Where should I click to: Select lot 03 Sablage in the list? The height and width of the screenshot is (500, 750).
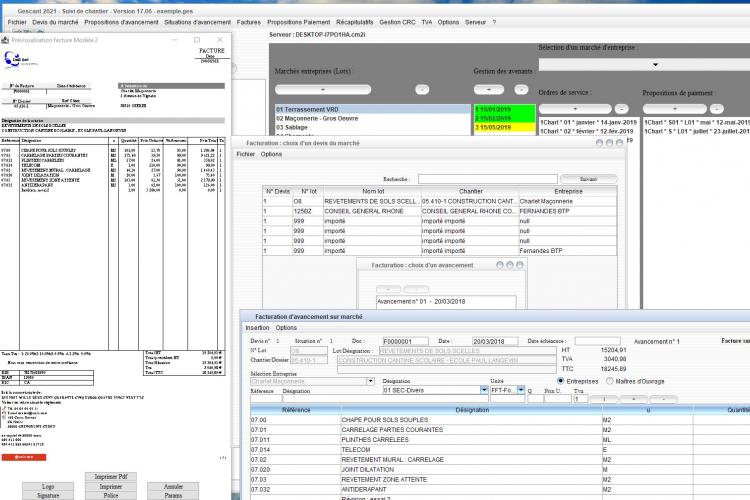pos(373,127)
